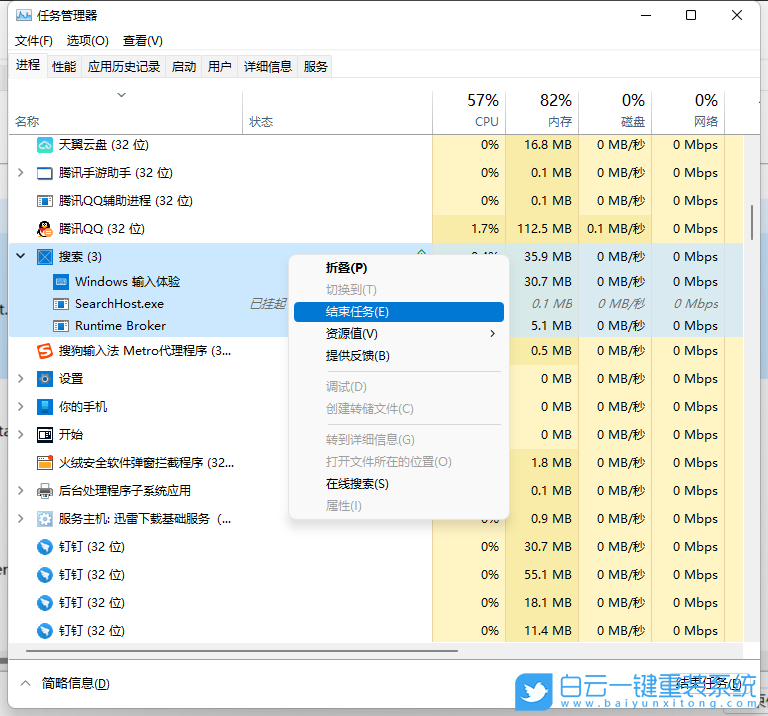Click the 你的手机 phone icon
This screenshot has width=768, height=716.
point(45,406)
